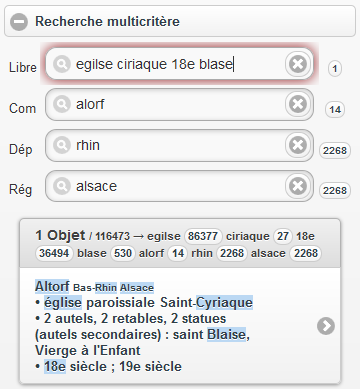
Task: Click the 2268 badge beside Dép
Action: coord(335,150)
